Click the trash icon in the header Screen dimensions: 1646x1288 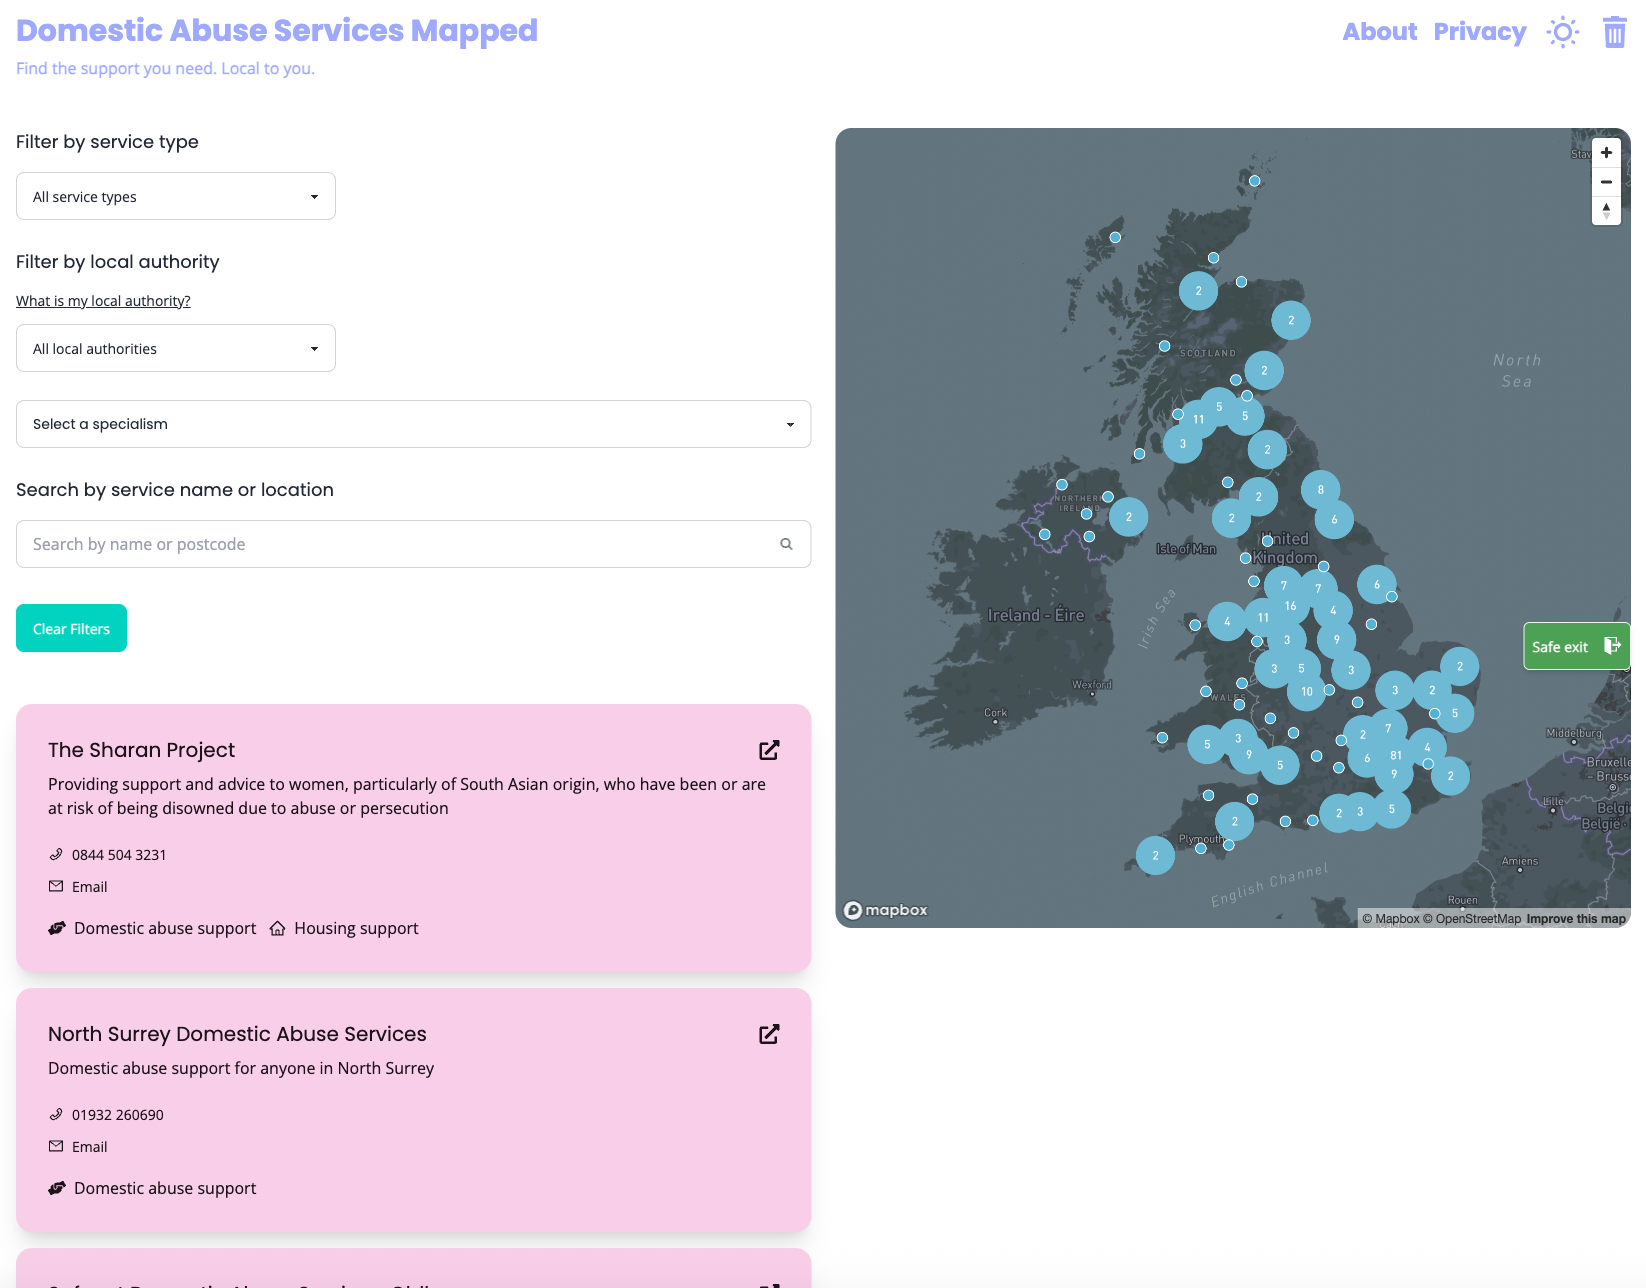[x=1614, y=32]
